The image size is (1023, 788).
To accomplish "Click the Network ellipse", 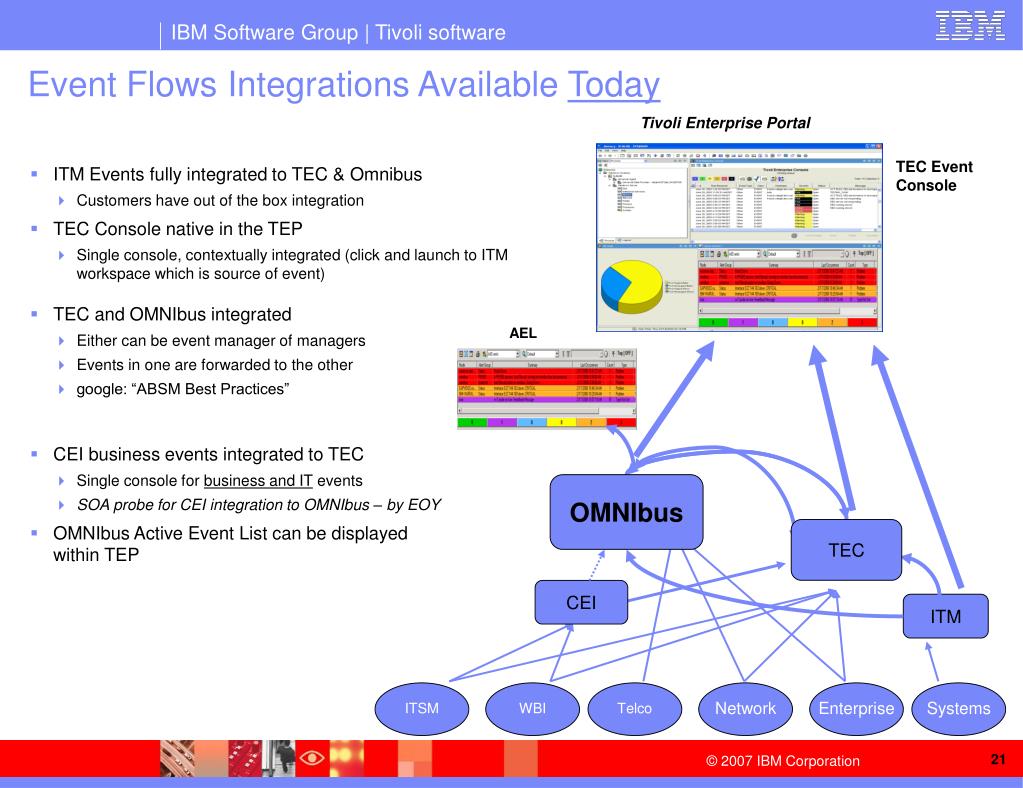I will coord(745,708).
